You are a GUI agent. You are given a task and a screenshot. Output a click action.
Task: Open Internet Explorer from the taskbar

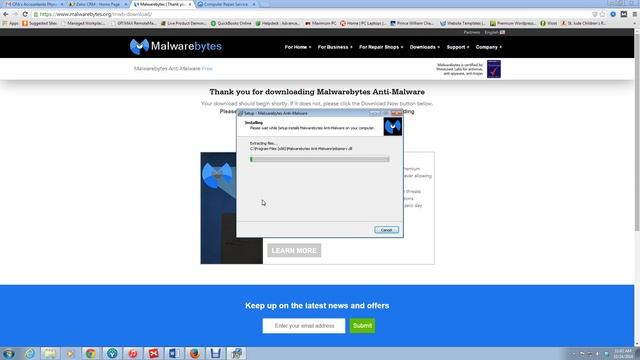(29, 353)
